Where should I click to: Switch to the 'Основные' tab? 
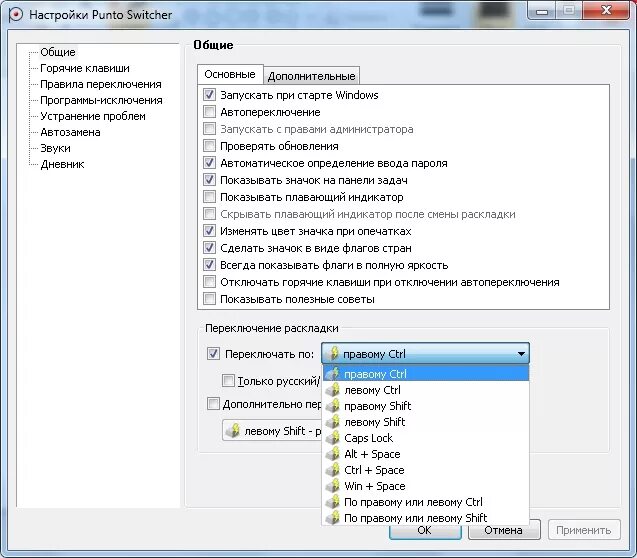point(230,74)
